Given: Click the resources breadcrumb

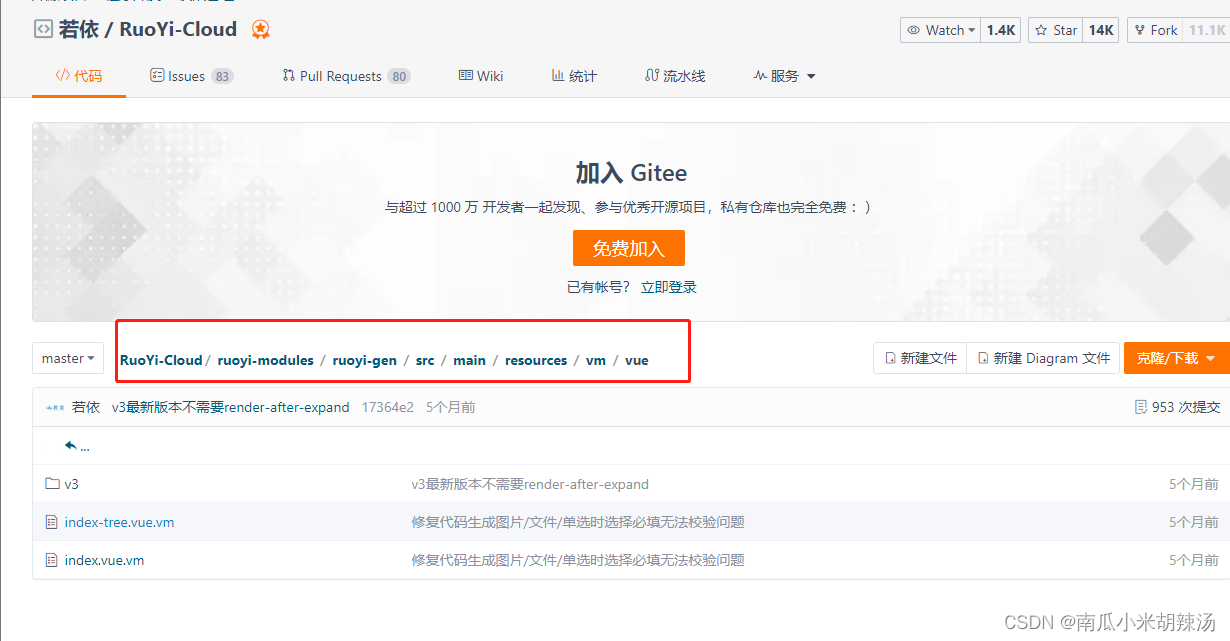Looking at the screenshot, I should [x=536, y=360].
